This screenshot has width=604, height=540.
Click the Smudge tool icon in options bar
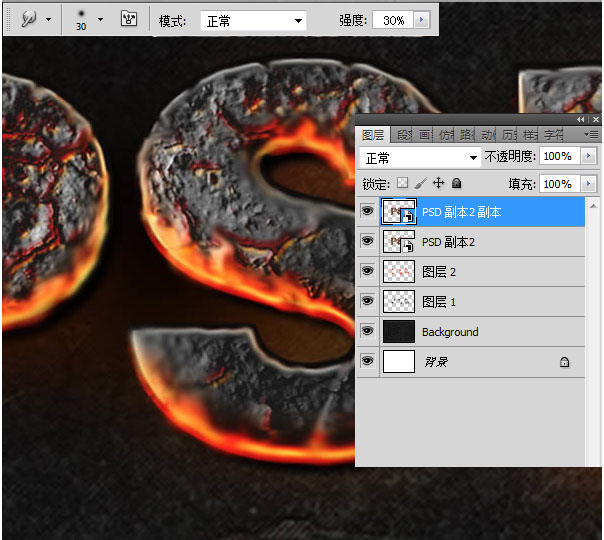28,20
